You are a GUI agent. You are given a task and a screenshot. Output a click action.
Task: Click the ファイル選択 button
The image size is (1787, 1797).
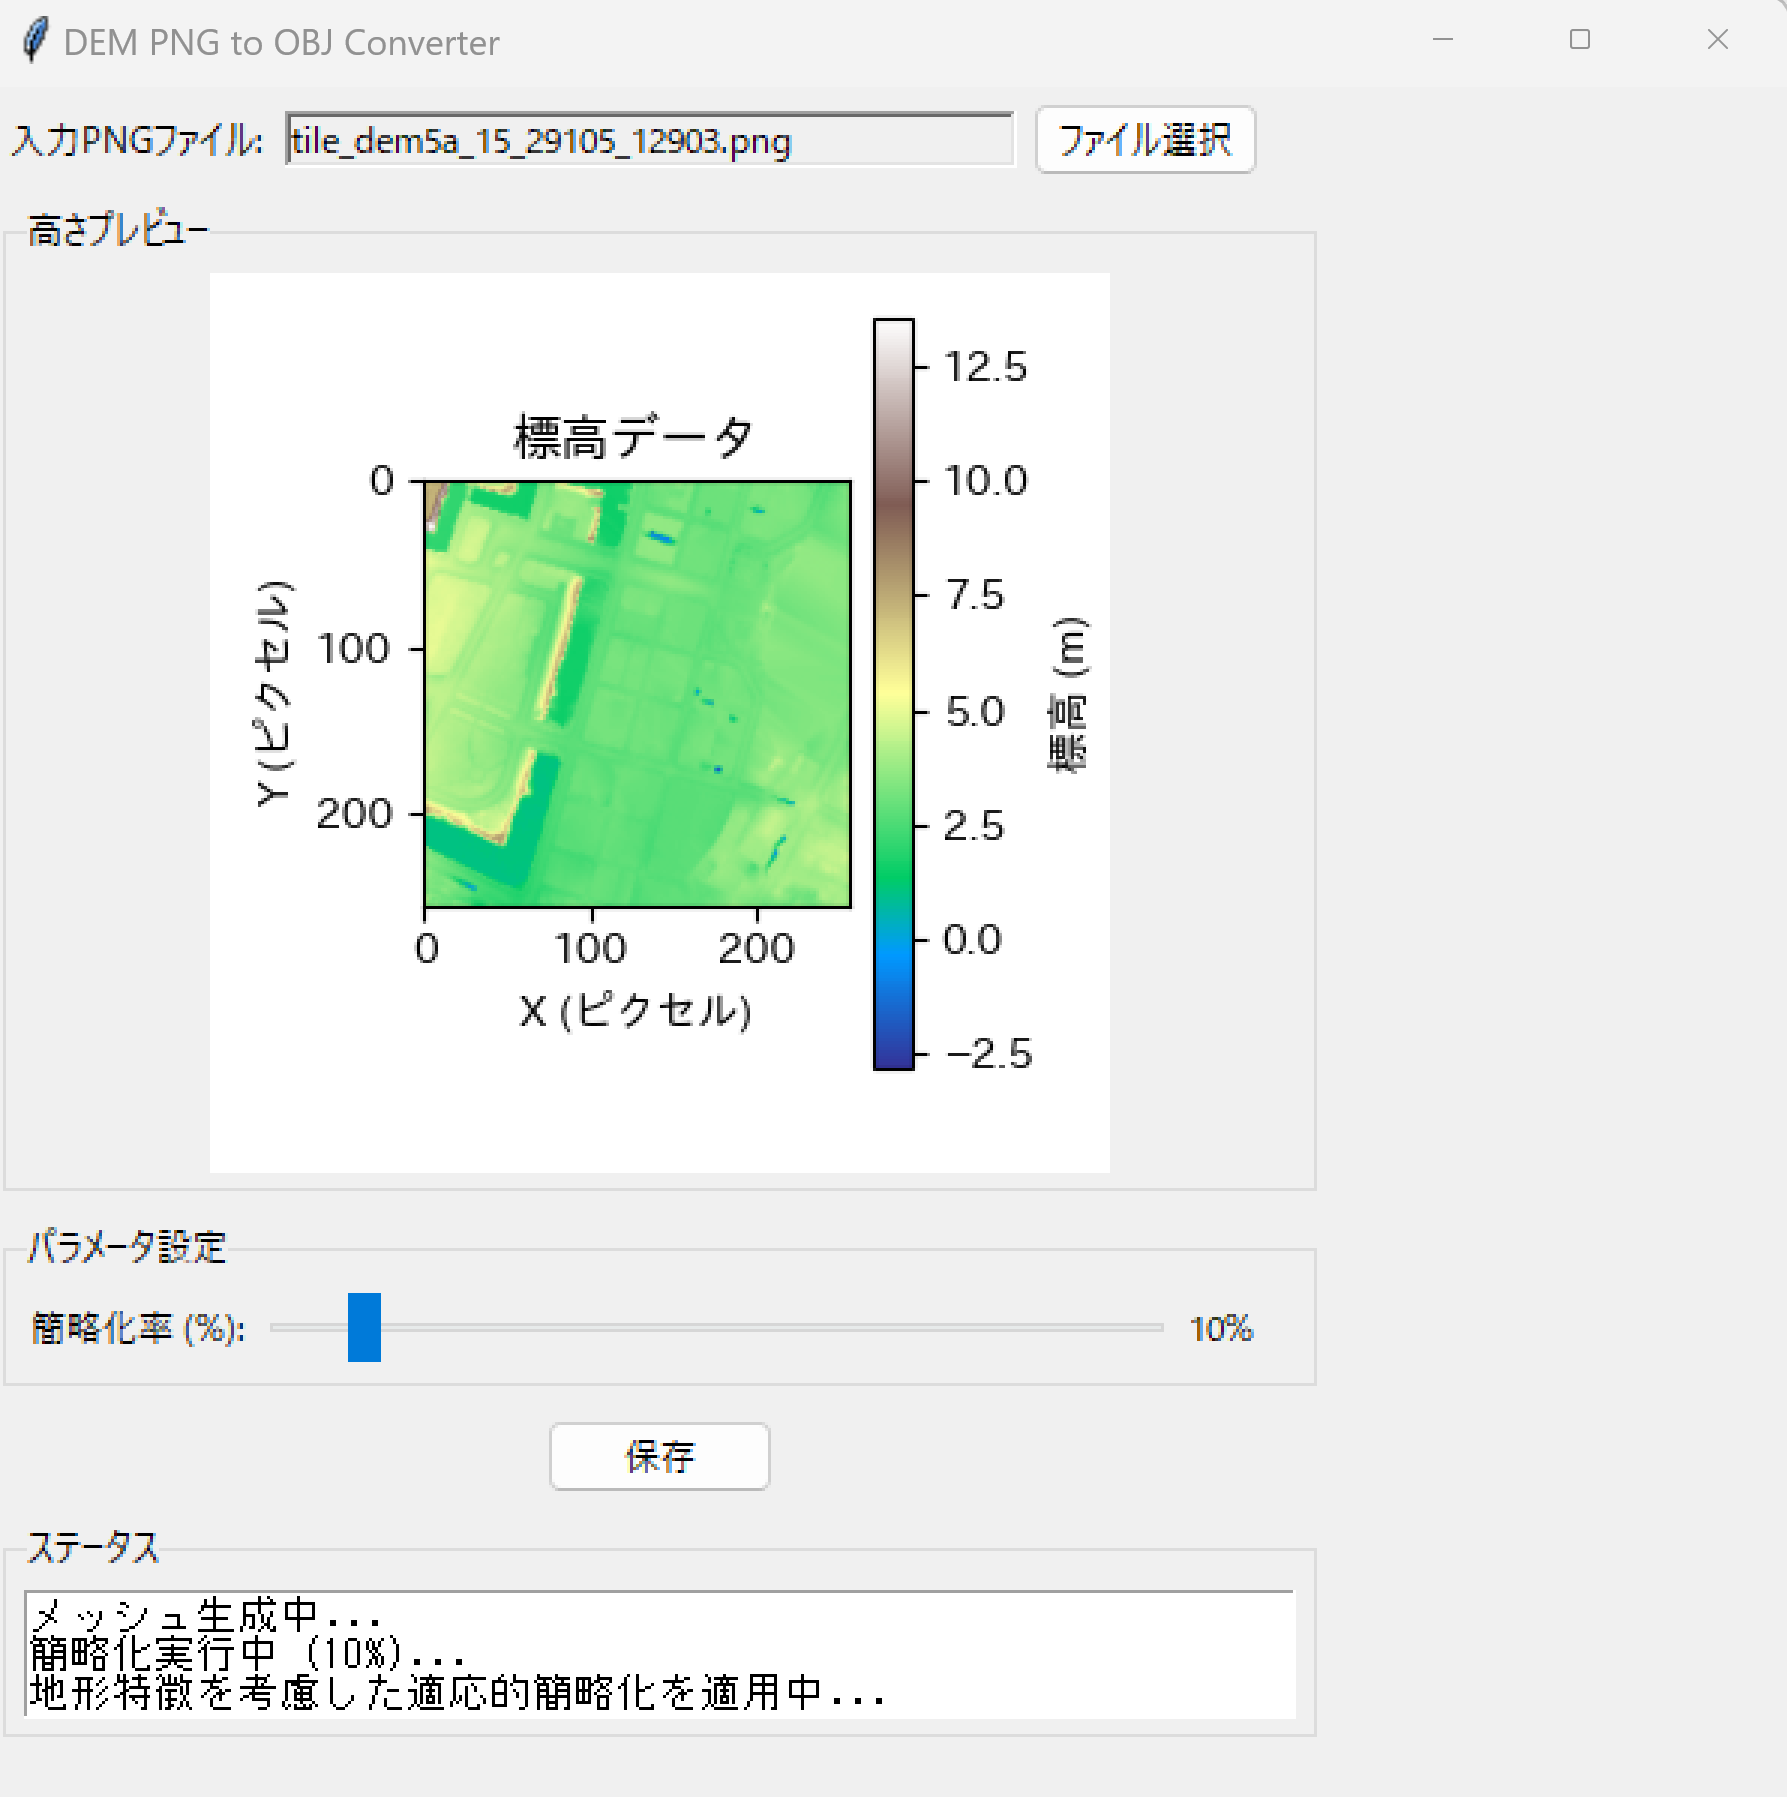pyautogui.click(x=1145, y=140)
